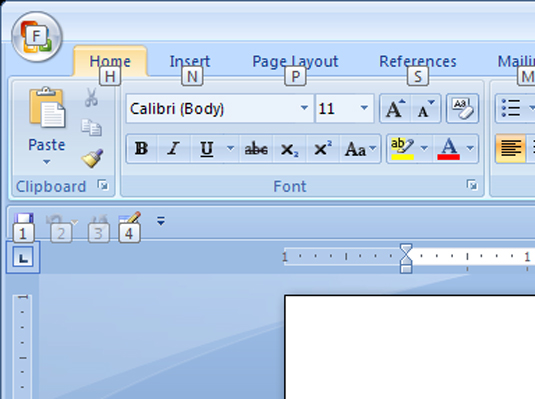
Task: Click the Shrink Font icon
Action: 426,109
